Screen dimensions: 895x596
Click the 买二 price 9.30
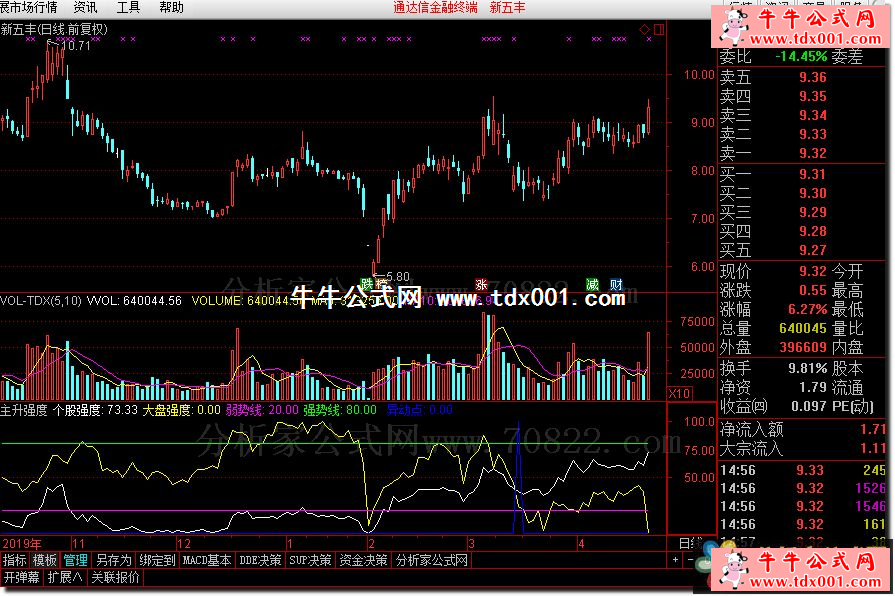(x=813, y=193)
